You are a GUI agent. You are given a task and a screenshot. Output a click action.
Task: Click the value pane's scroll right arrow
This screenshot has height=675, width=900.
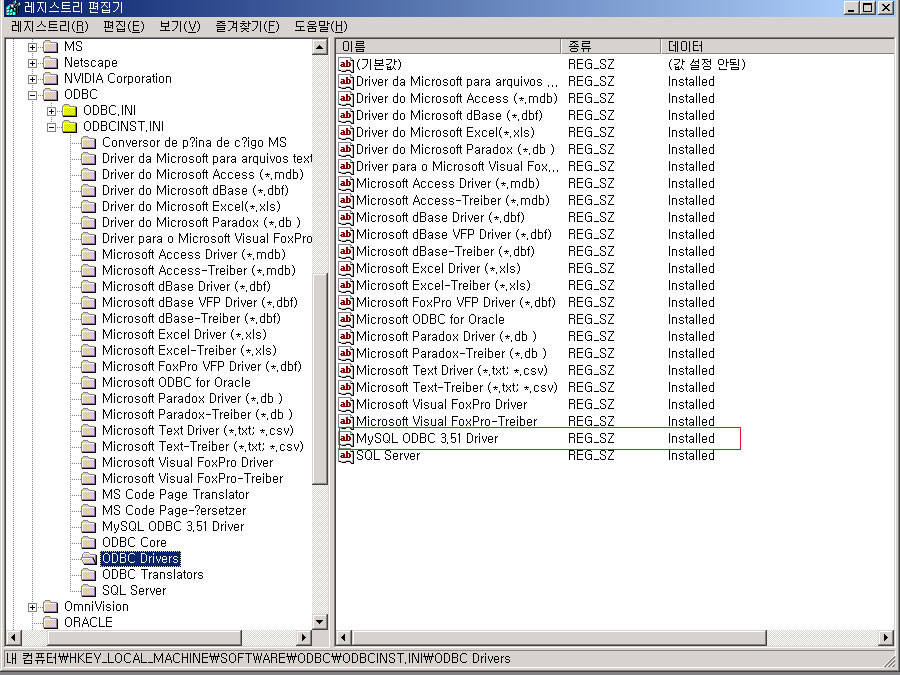[x=887, y=637]
